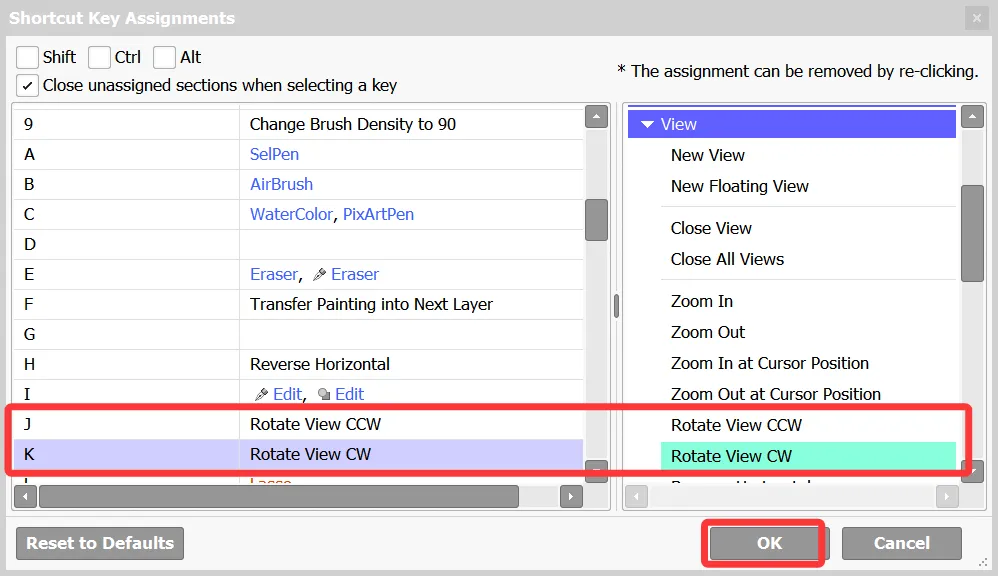Close the Shortcut Key Assignments dialog

pyautogui.click(x=976, y=18)
